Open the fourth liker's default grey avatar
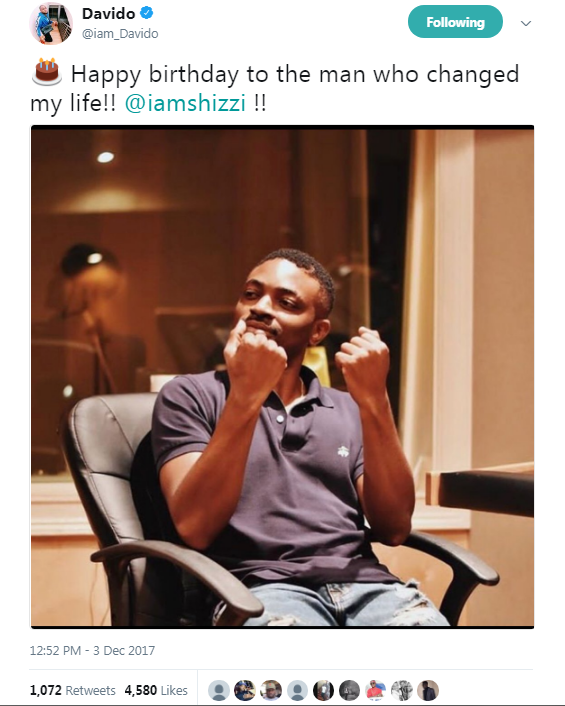The image size is (565, 706). [297, 690]
